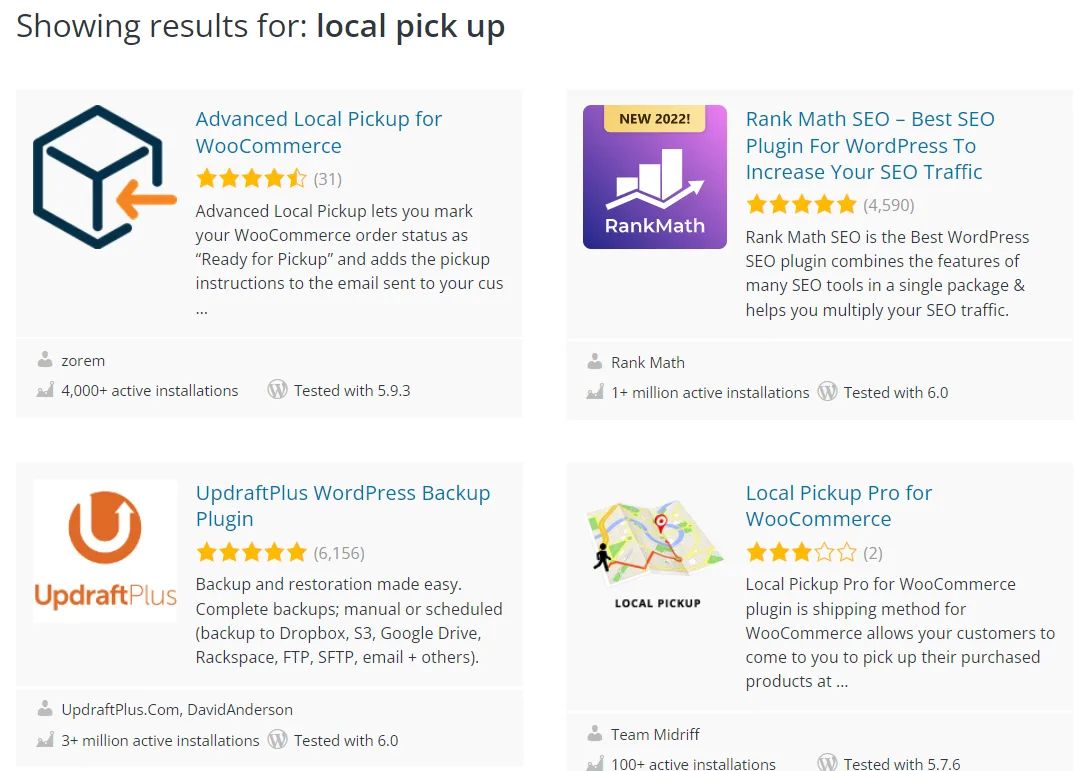Open Local Pickup Pro for WooCommerce link
This screenshot has height=771, width=1082.
(x=838, y=506)
